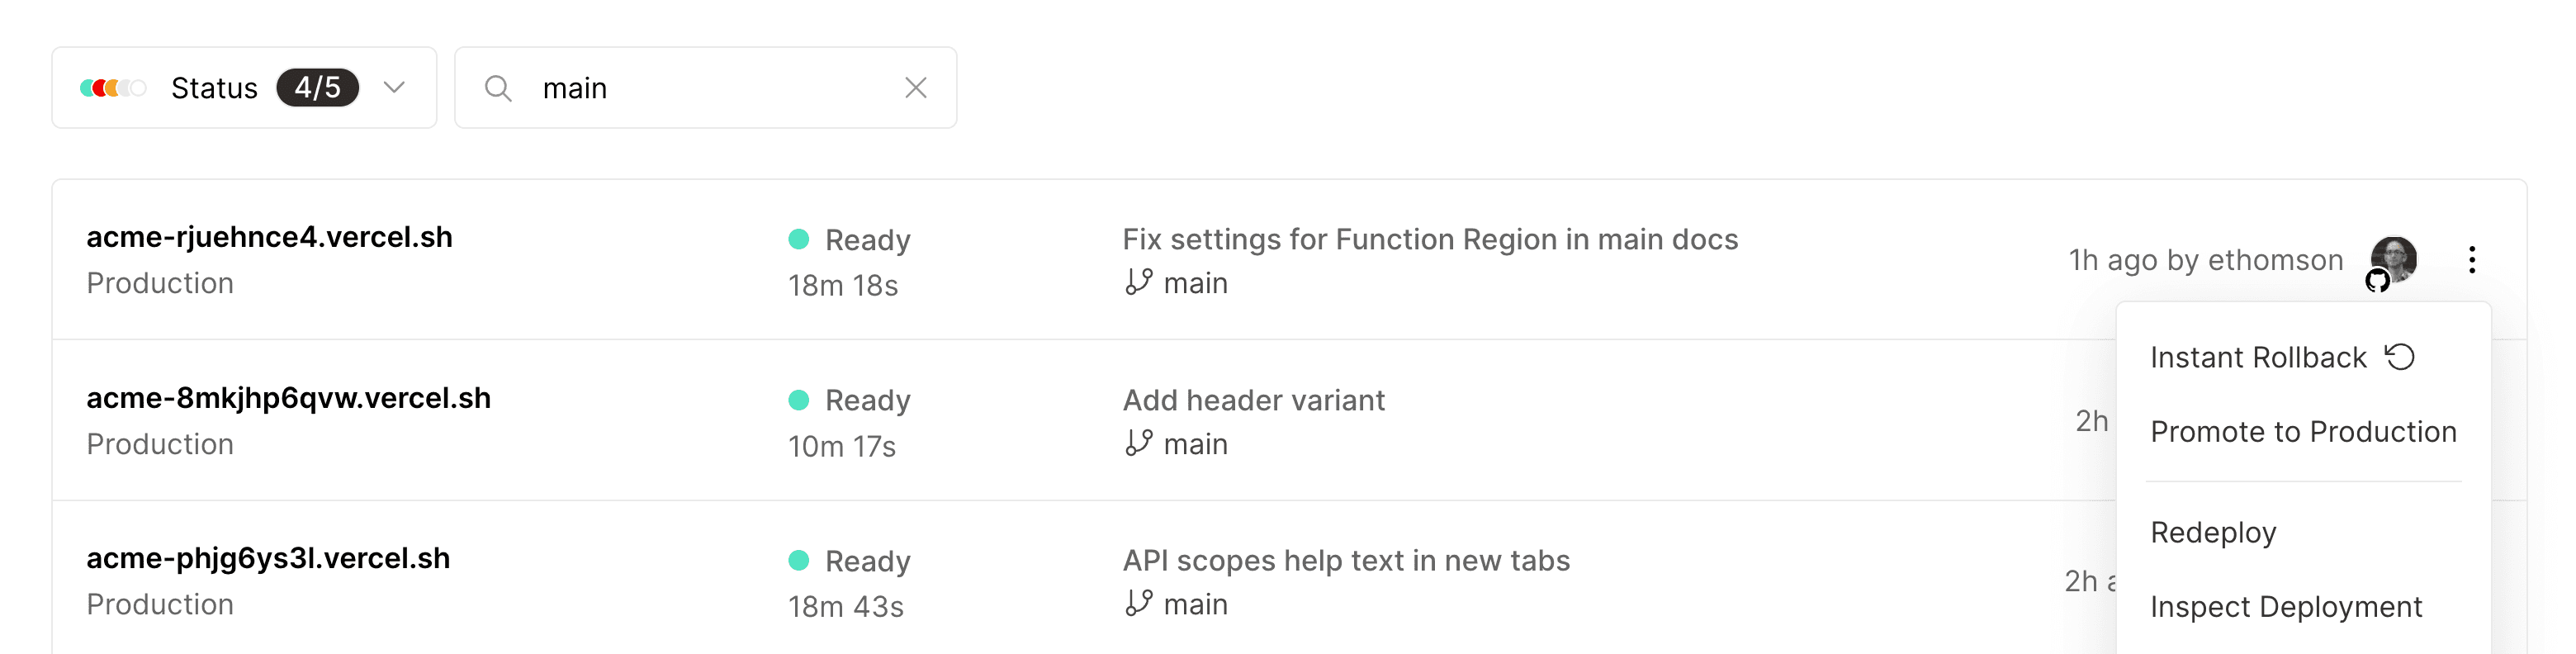
Task: Open the three-dot kebab menu
Action: (x=2471, y=260)
